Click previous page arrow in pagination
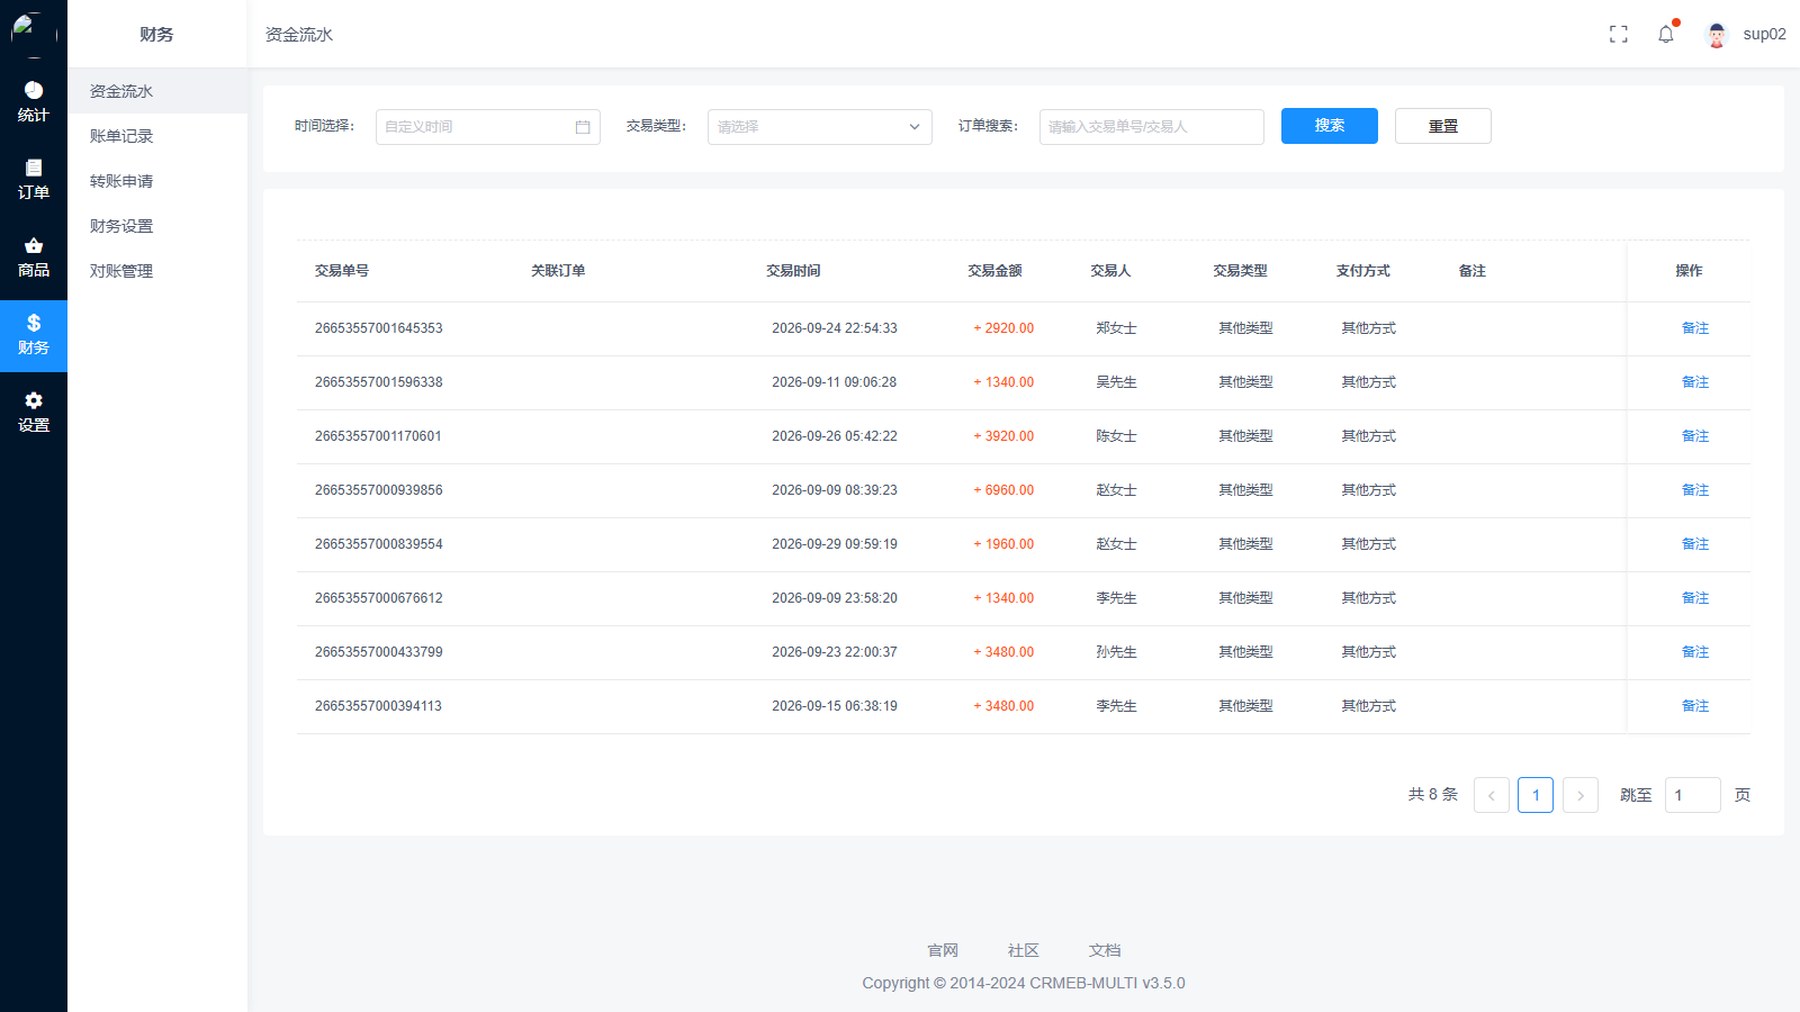 [1491, 795]
